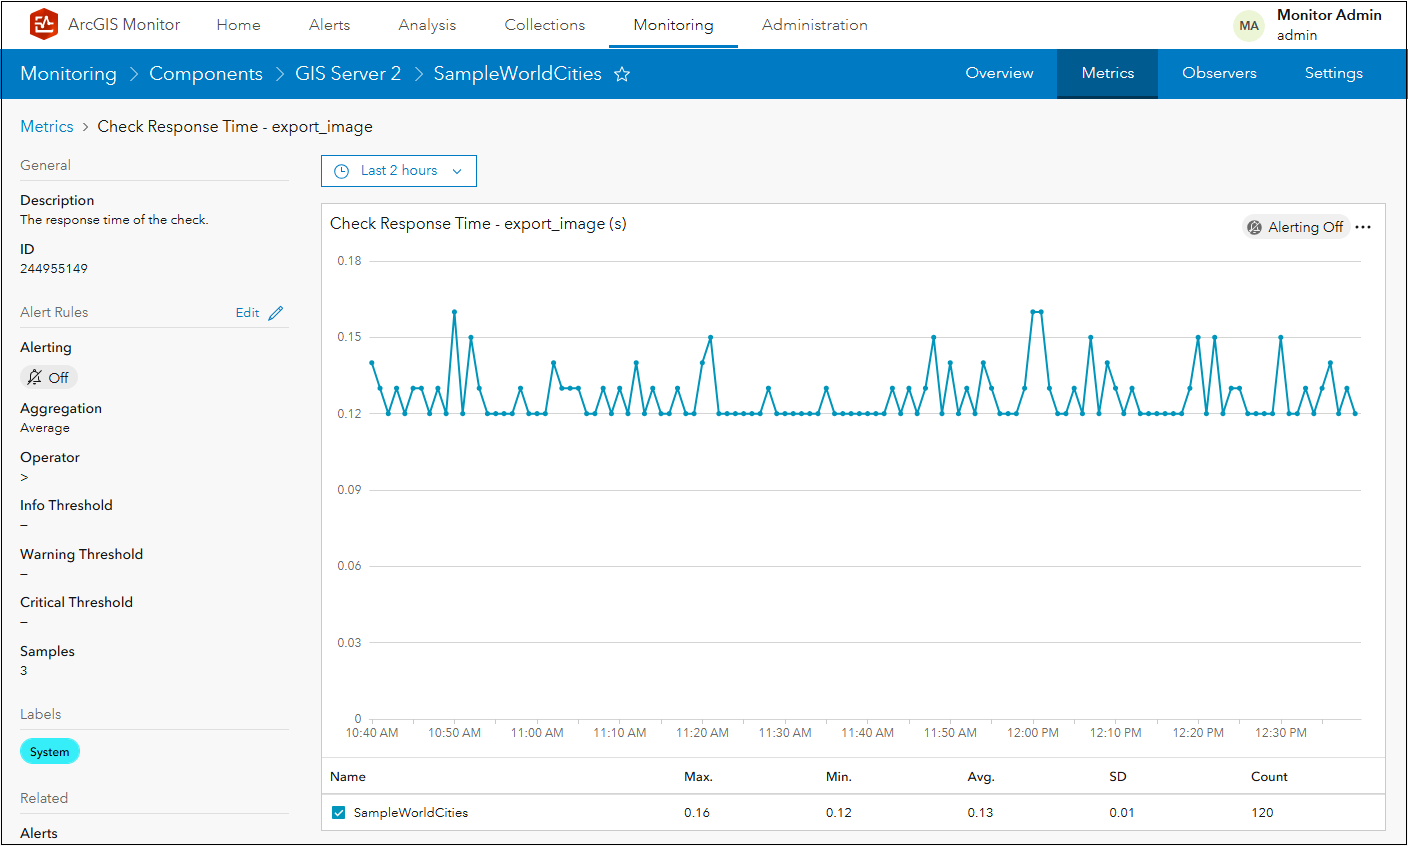Click the pencil icon beside Edit

(x=276, y=313)
